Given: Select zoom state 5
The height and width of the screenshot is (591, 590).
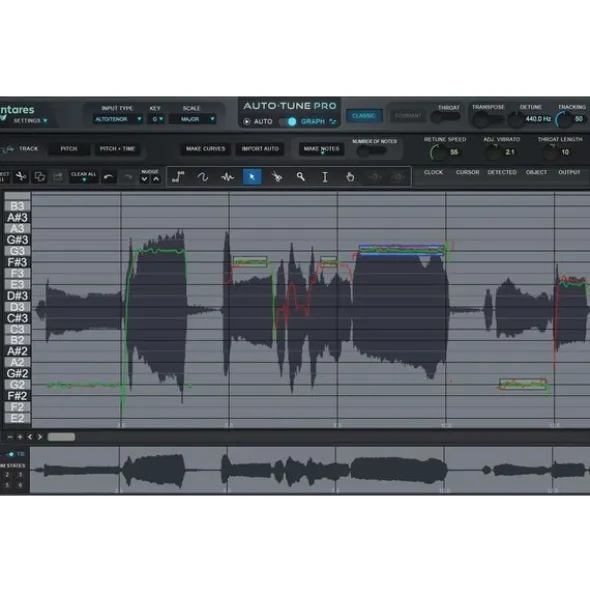Looking at the screenshot, I should pyautogui.click(x=7, y=485).
